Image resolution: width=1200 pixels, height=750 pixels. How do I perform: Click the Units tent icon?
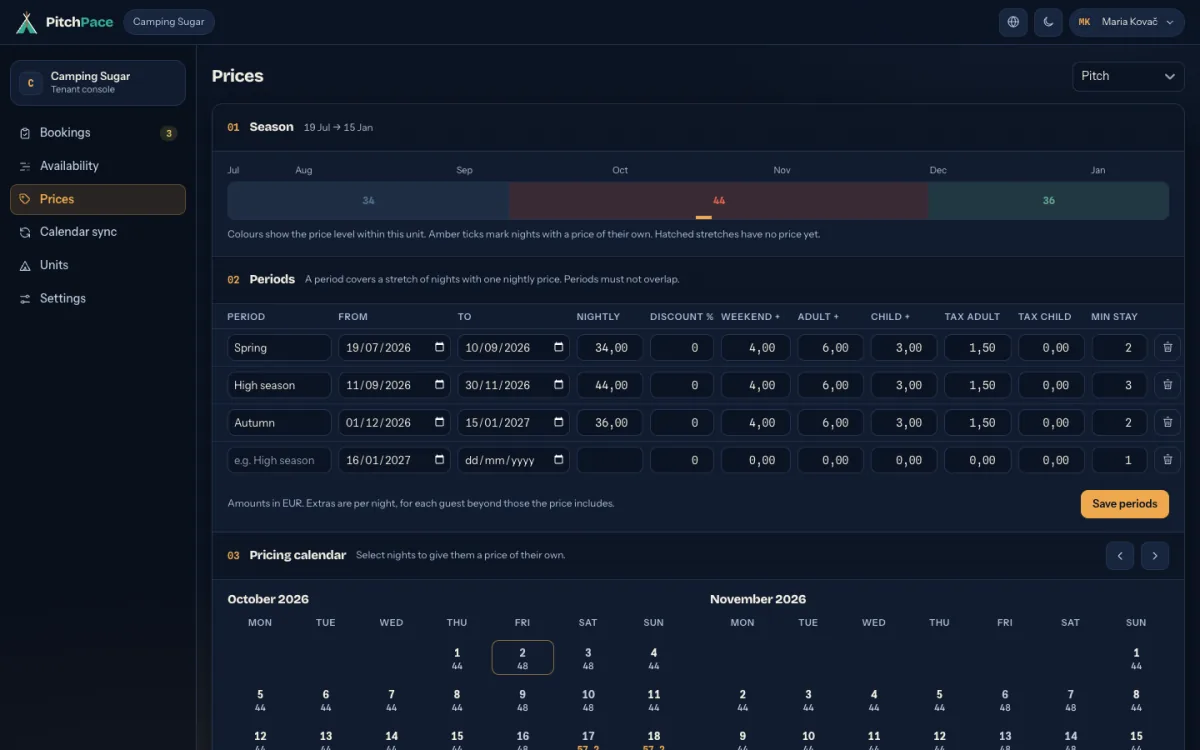[x=25, y=265]
